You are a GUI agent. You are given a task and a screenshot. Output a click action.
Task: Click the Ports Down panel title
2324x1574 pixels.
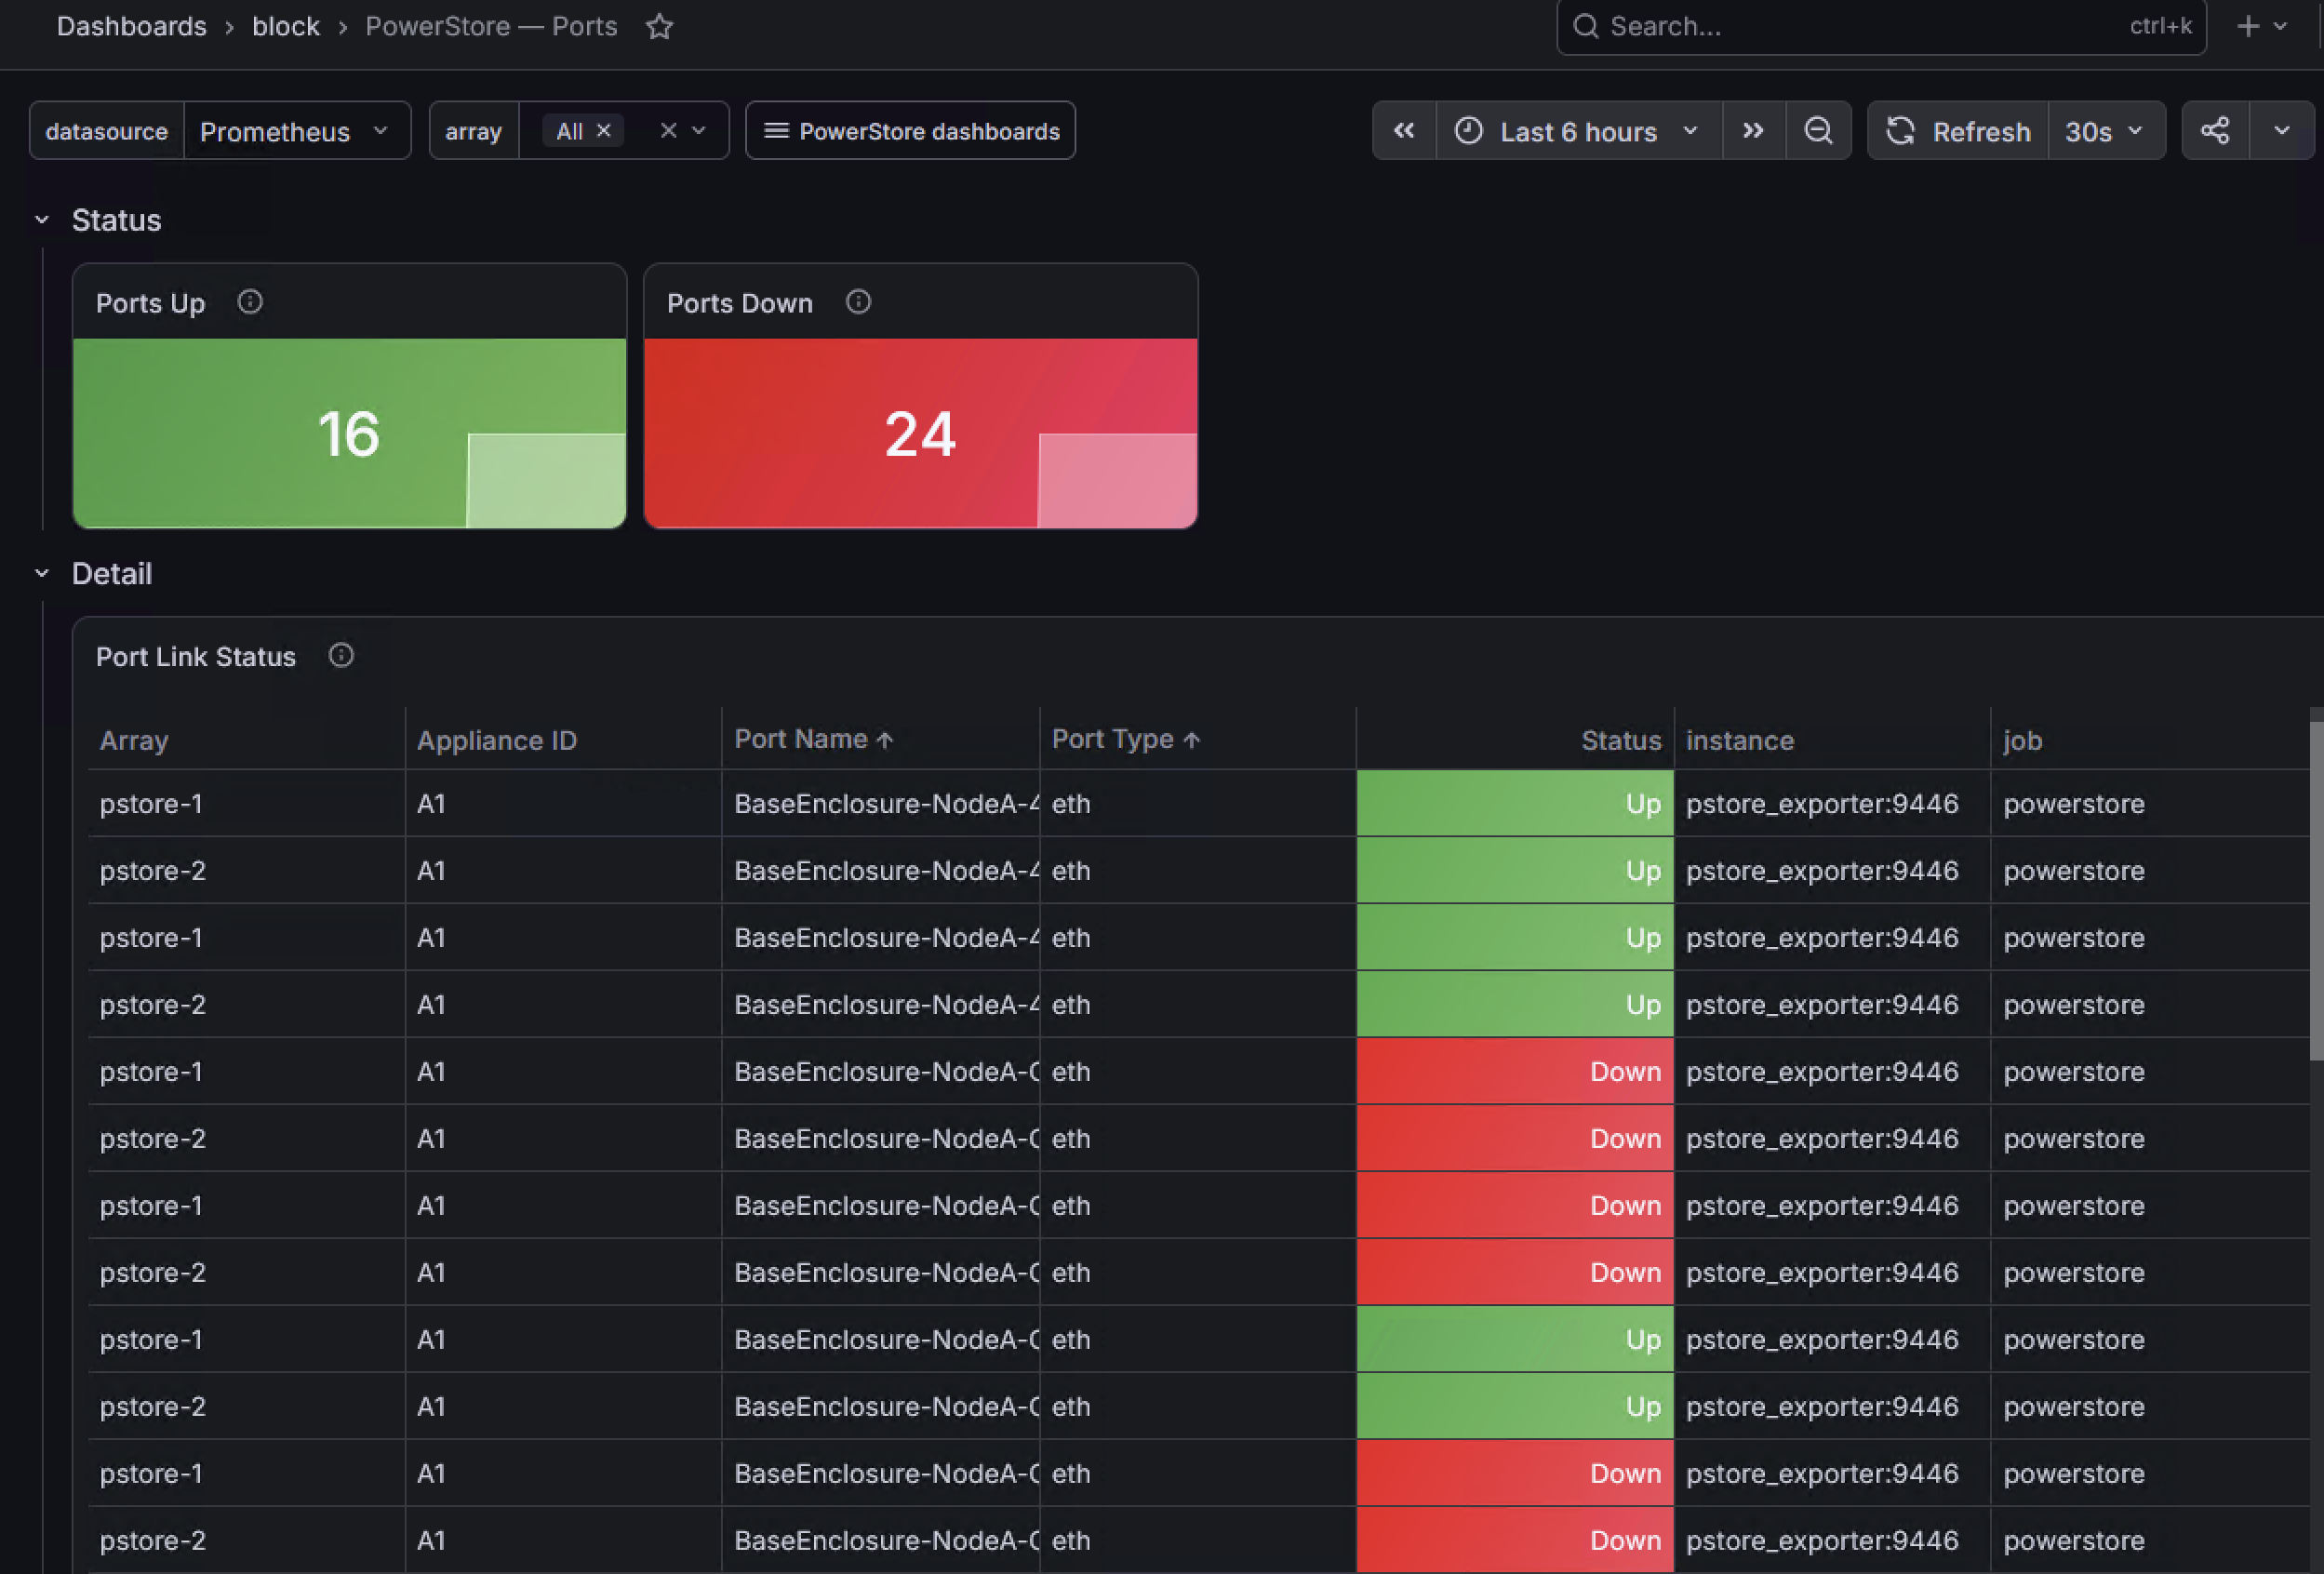740,303
